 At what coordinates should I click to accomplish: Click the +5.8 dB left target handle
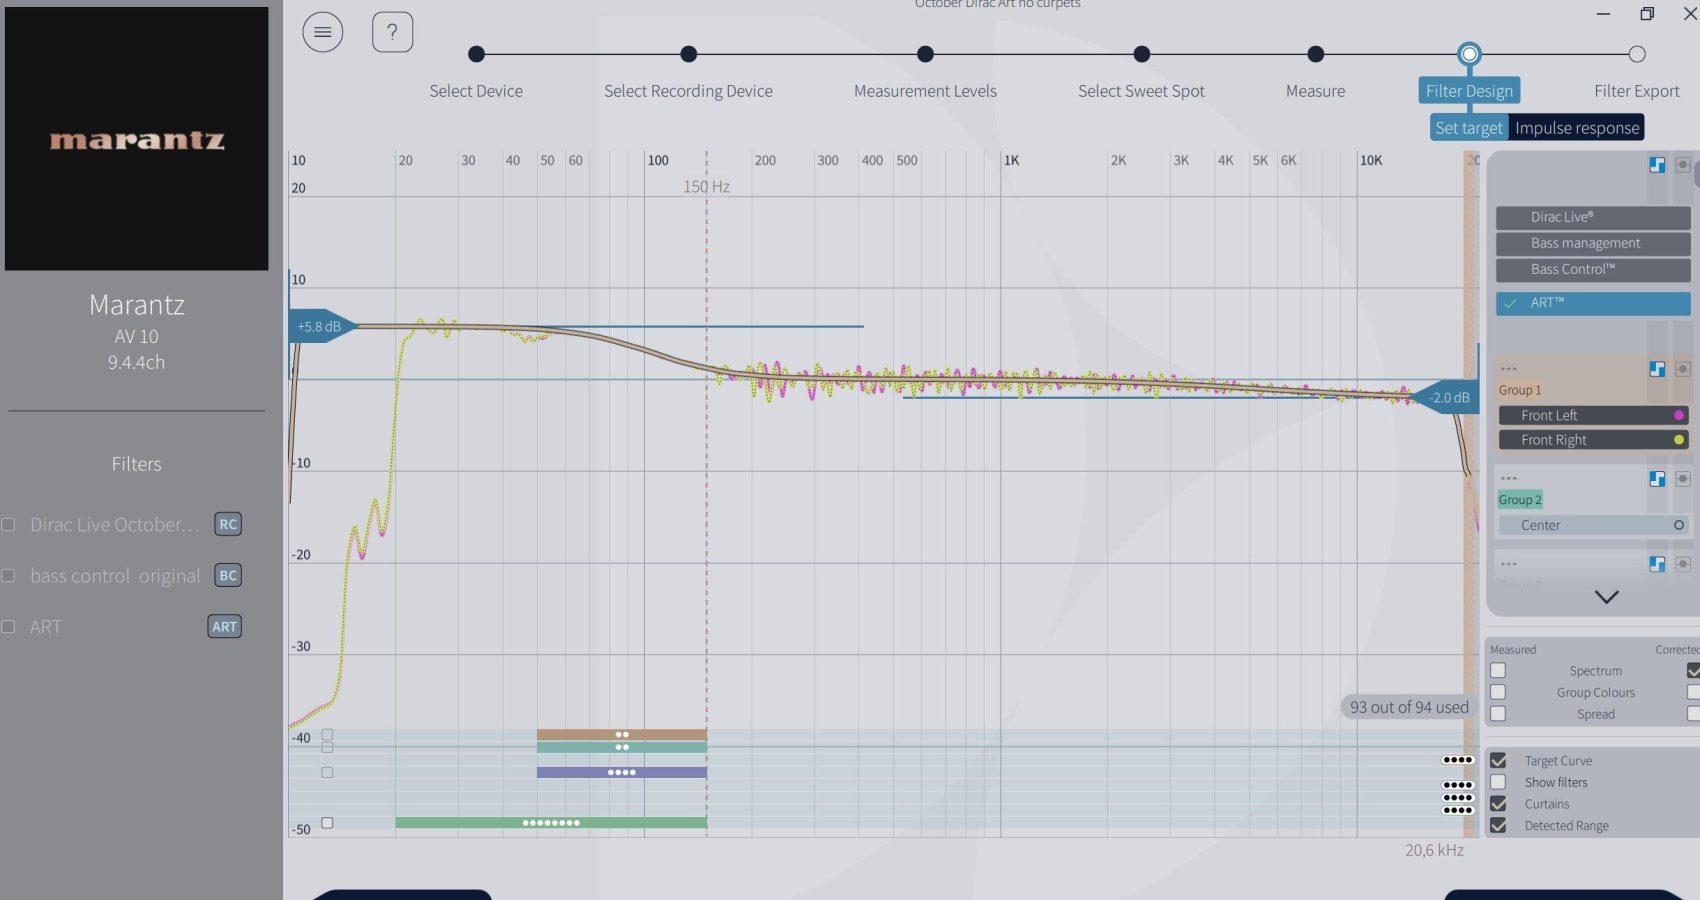[x=320, y=326]
